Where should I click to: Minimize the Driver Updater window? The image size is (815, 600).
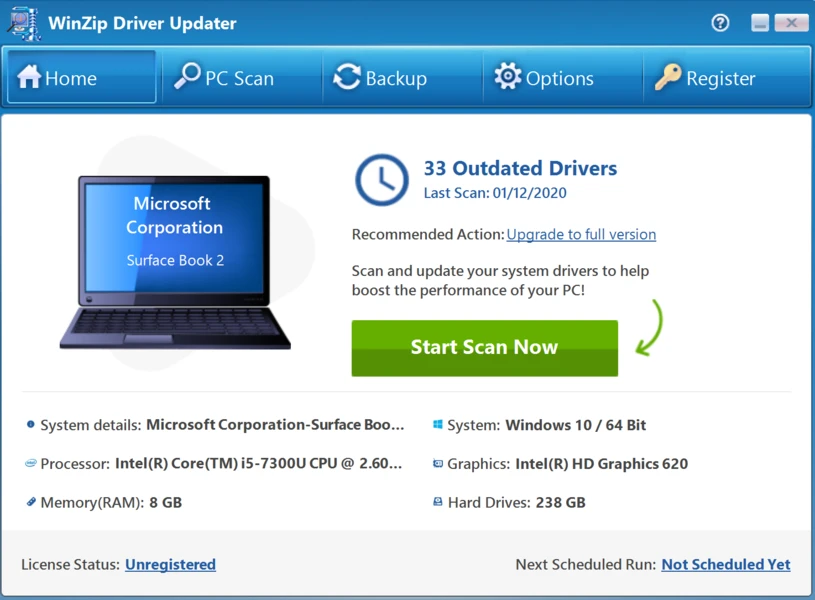(x=760, y=23)
